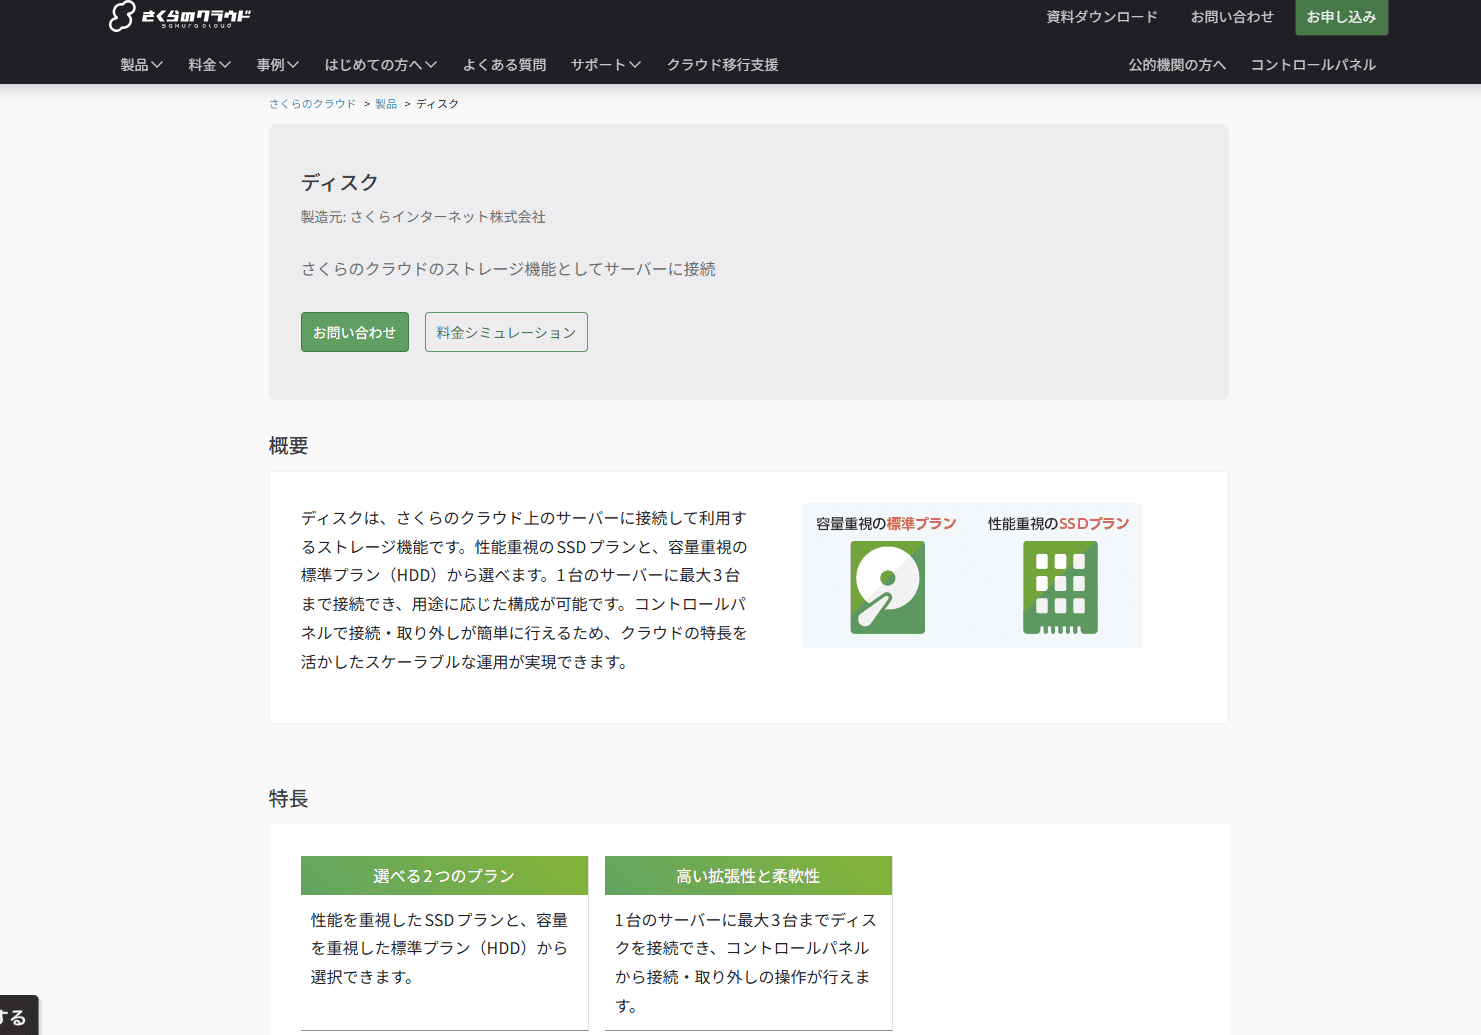Open the サポート dropdown menu

tap(605, 64)
